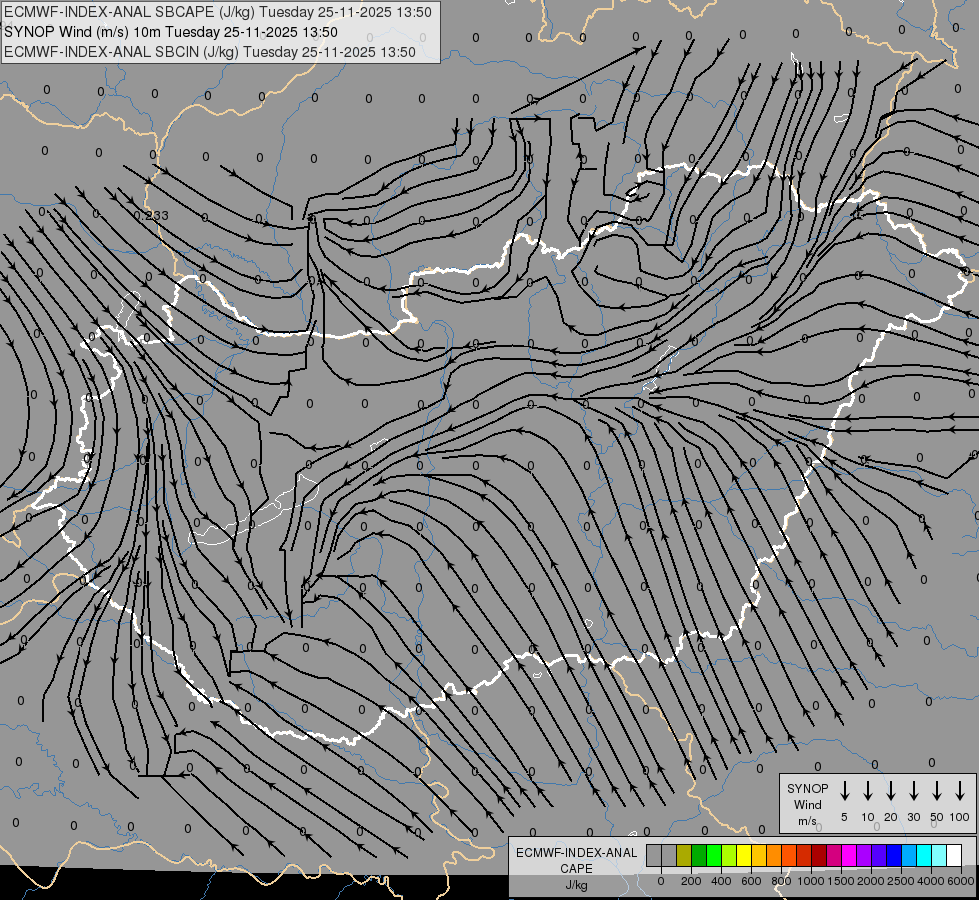Screen dimensions: 979x900
Task: Pick the white swatch on CAPE scale
Action: [954, 856]
